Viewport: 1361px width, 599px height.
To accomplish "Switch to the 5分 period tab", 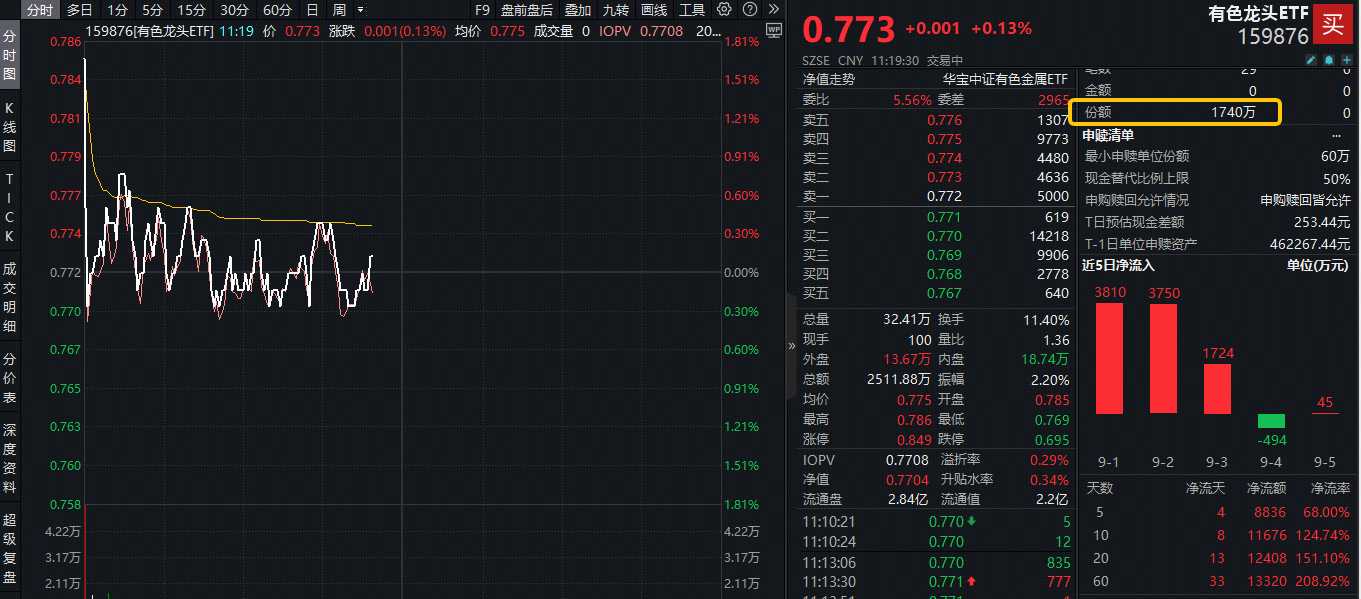I will point(152,10).
